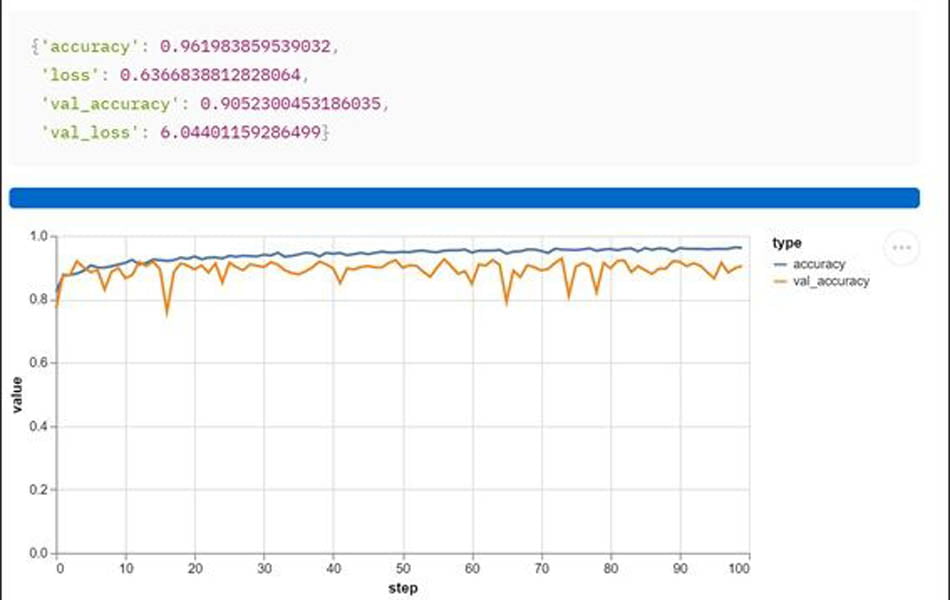Click the x-axis title 'step'

(403, 588)
